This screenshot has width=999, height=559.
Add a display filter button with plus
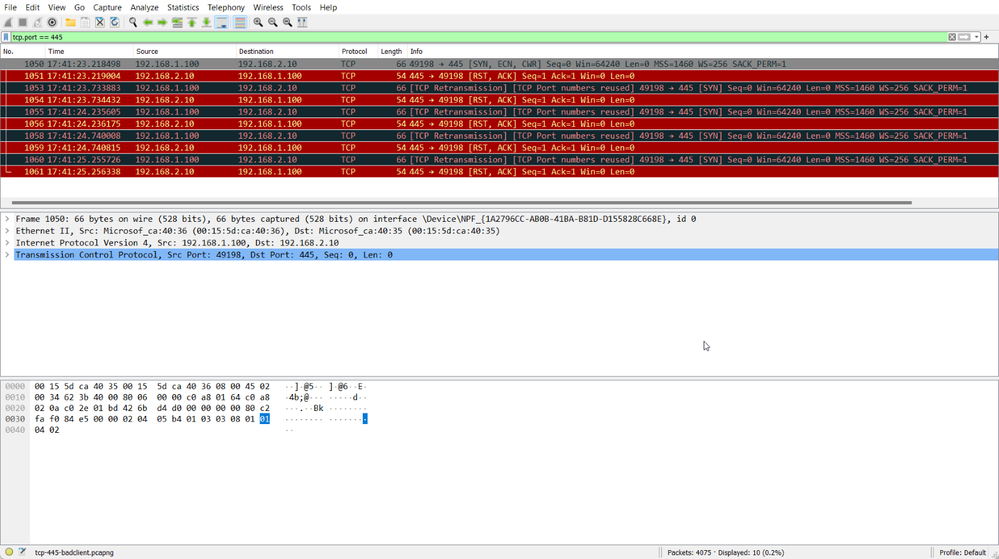click(x=987, y=37)
